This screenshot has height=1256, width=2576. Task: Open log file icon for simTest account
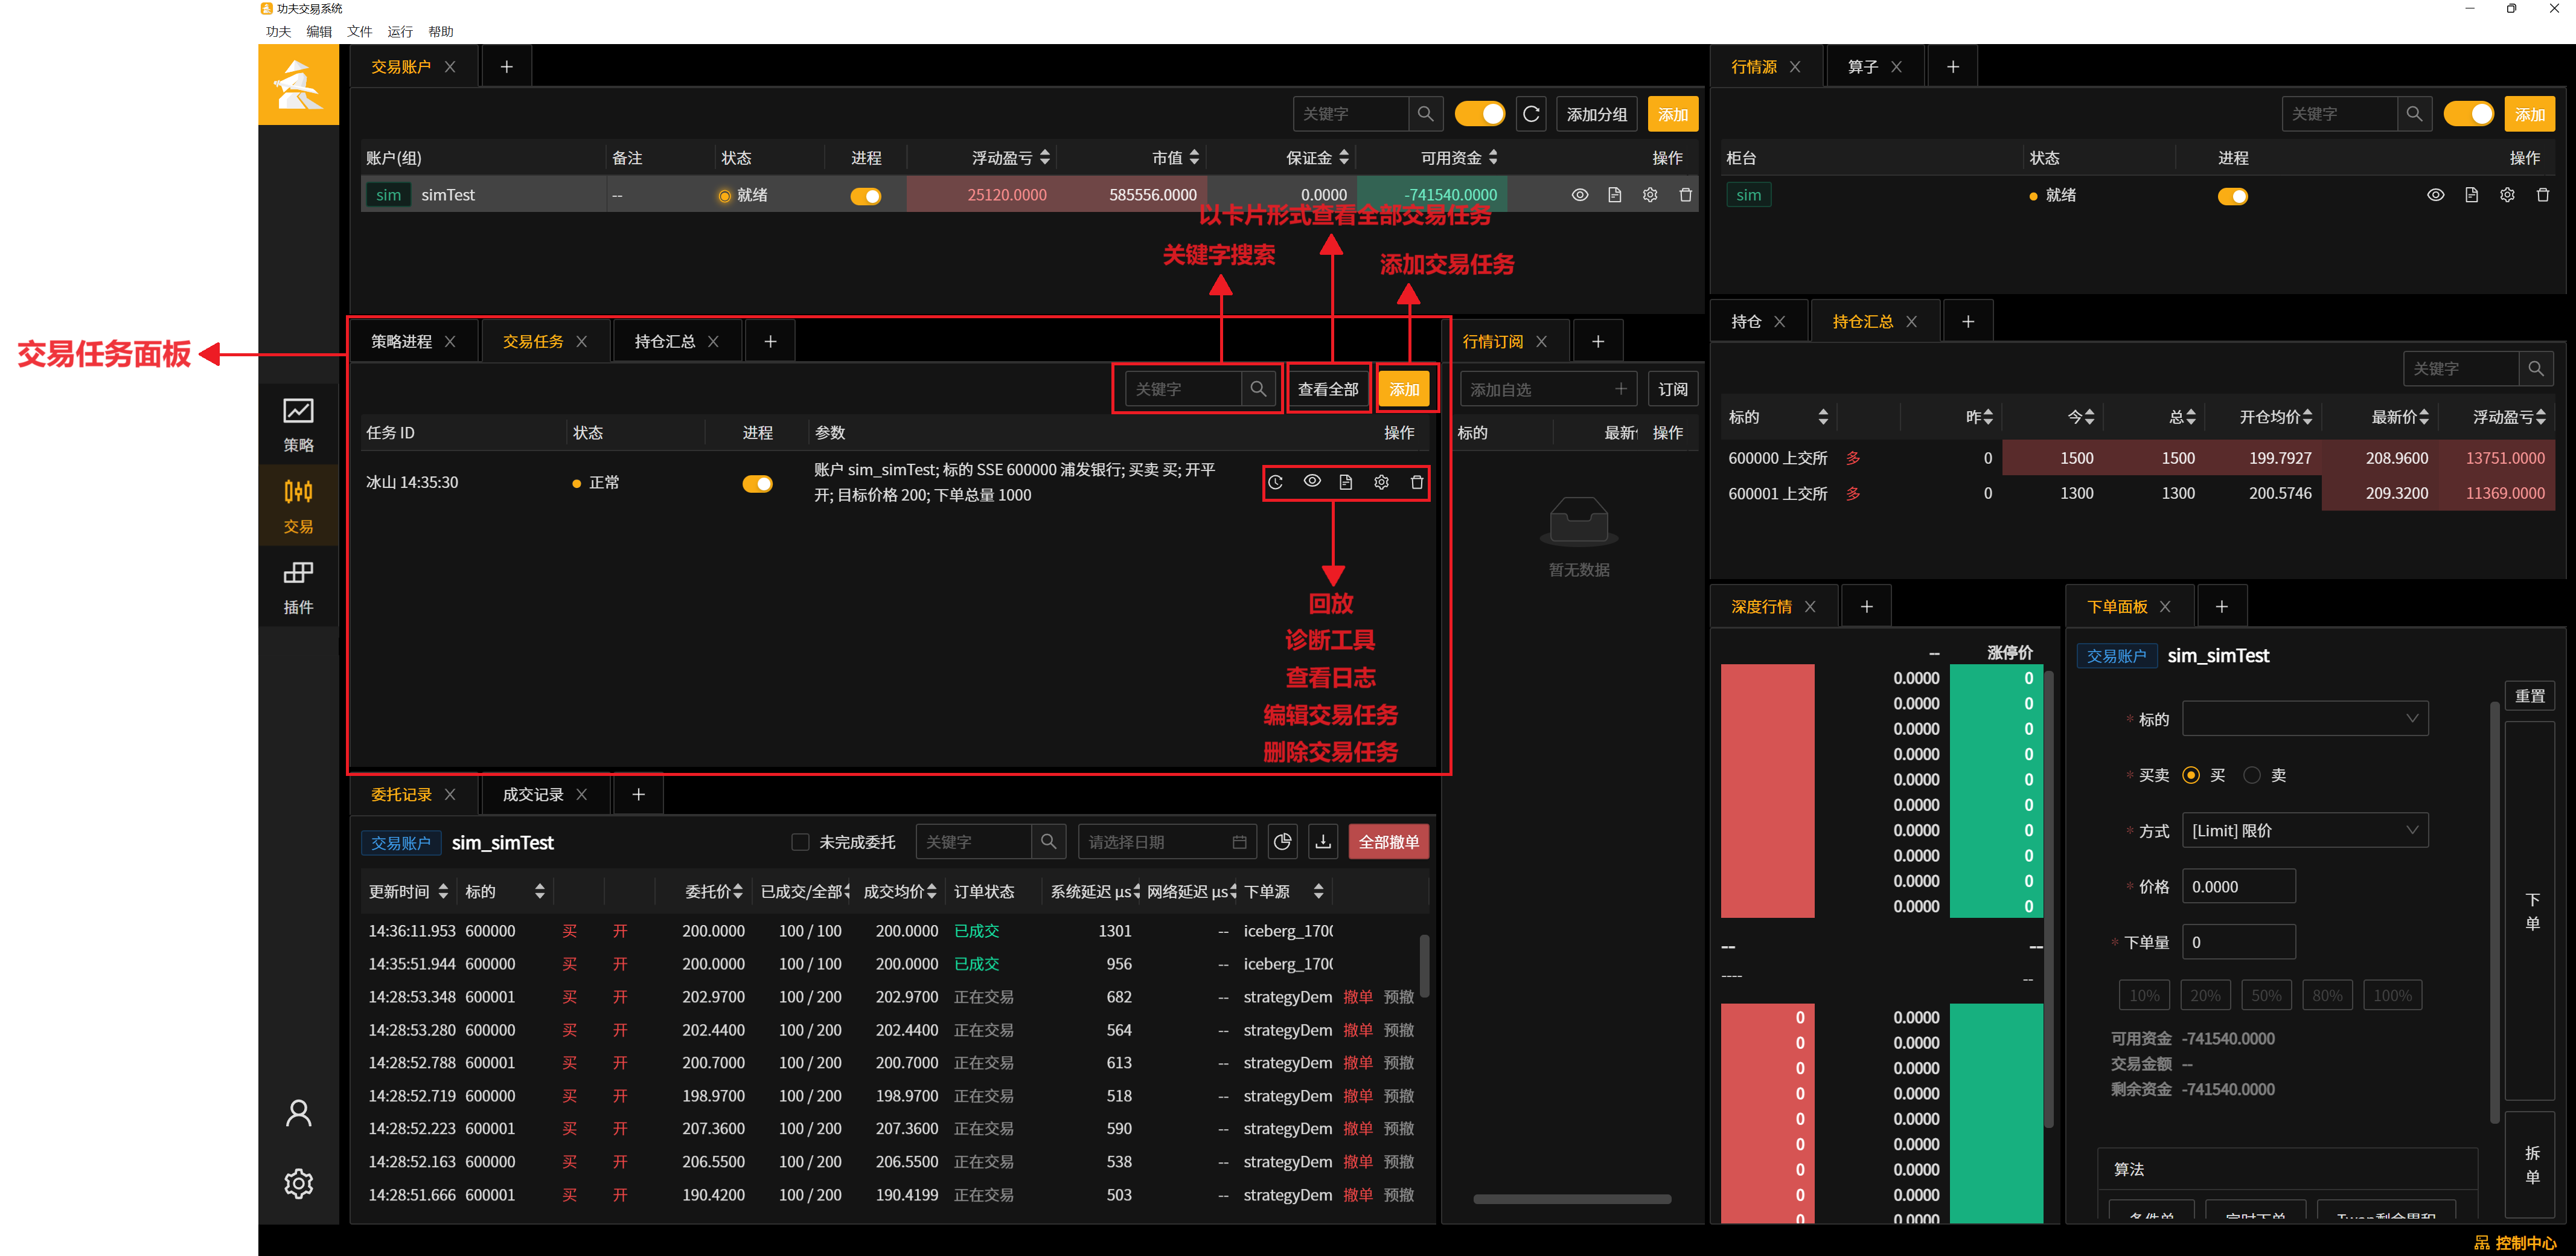pyautogui.click(x=1614, y=195)
